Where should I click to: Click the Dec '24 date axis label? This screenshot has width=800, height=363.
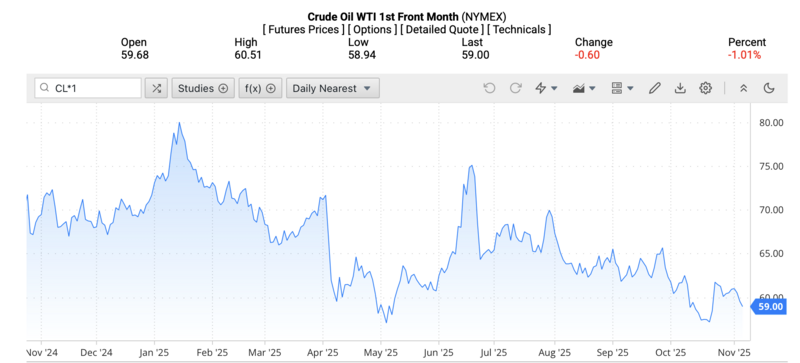[96, 352]
